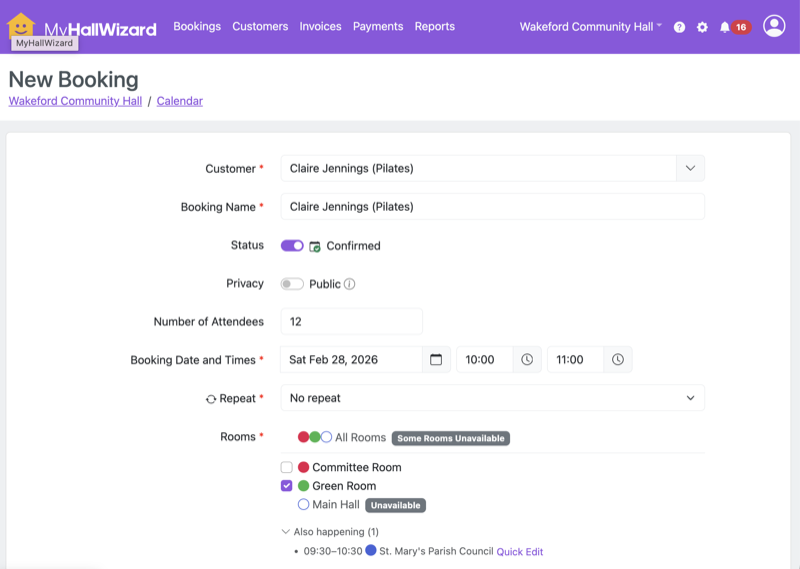Image resolution: width=800 pixels, height=569 pixels.
Task: Open notifications bell icon
Action: [724, 27]
